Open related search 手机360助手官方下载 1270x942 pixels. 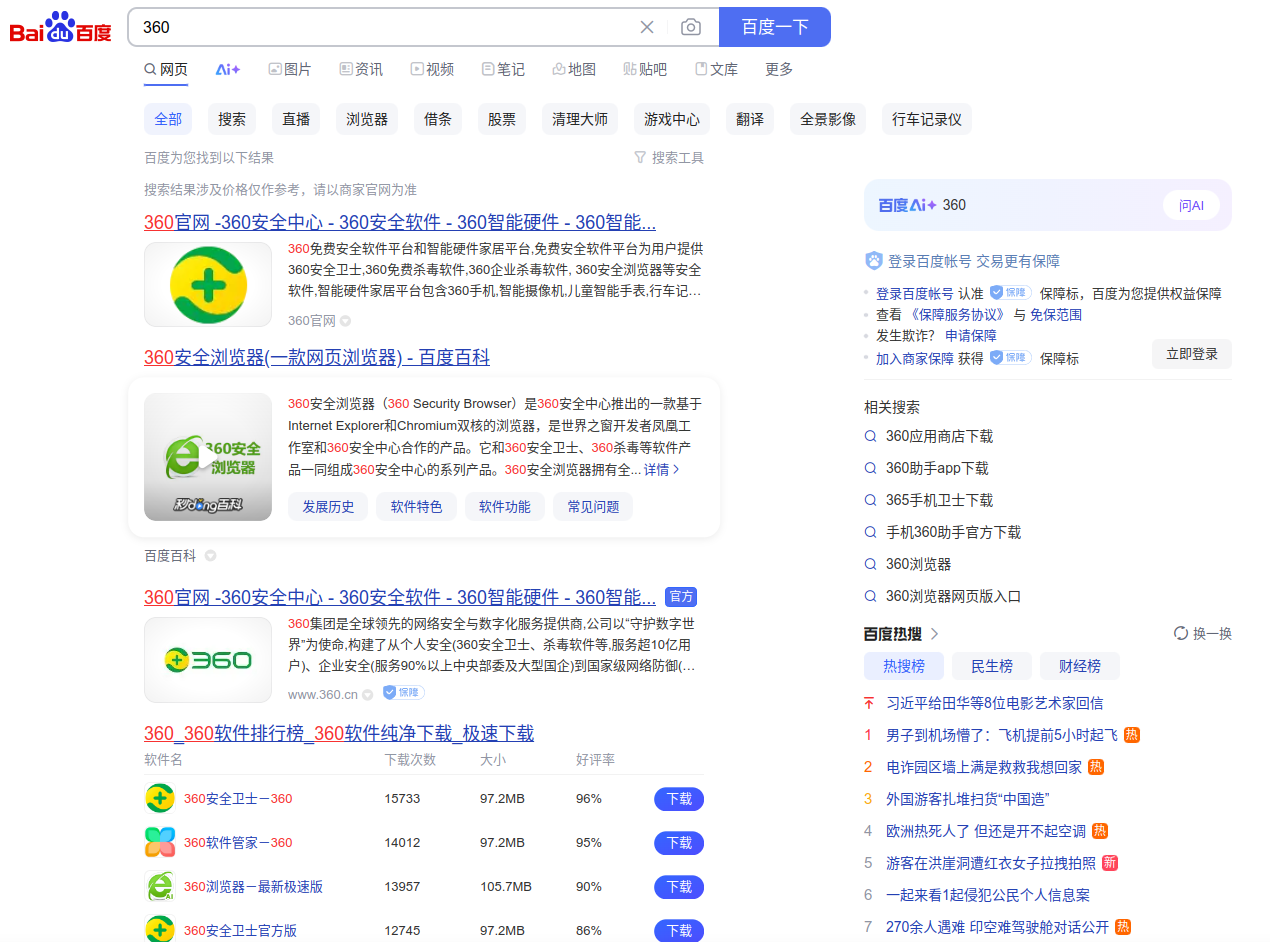[953, 532]
